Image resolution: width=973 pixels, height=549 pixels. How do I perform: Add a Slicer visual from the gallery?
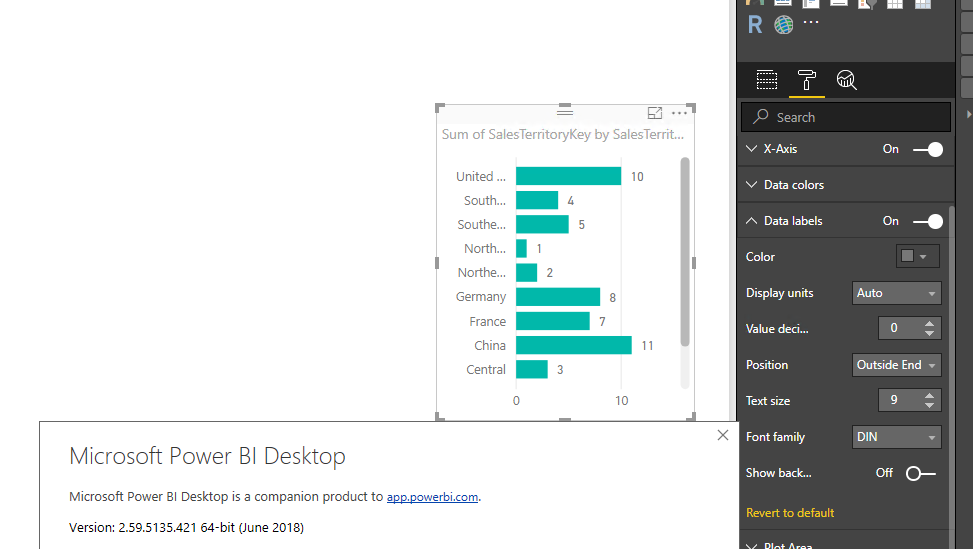coord(867,4)
